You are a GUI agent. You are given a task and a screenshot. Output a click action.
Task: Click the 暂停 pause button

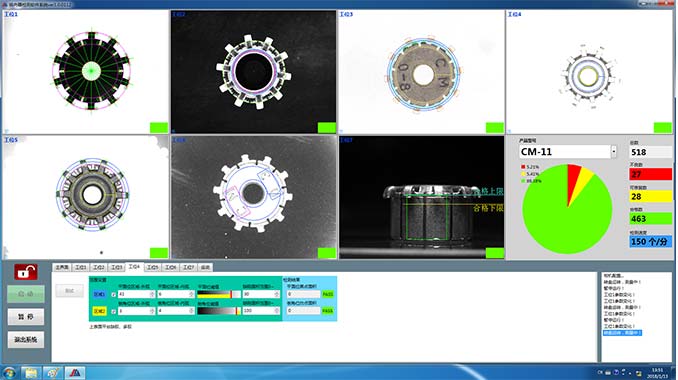click(26, 317)
